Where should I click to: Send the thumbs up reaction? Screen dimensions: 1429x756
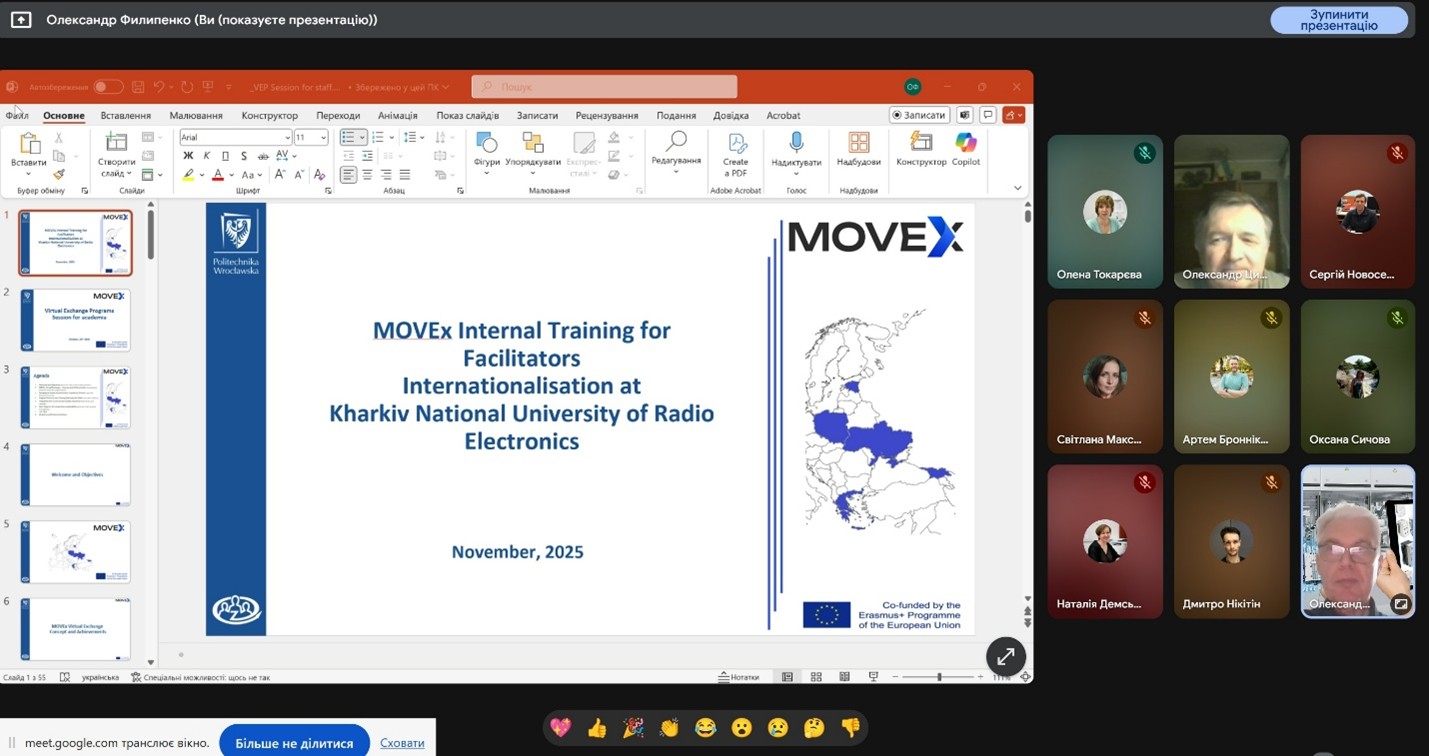click(597, 728)
